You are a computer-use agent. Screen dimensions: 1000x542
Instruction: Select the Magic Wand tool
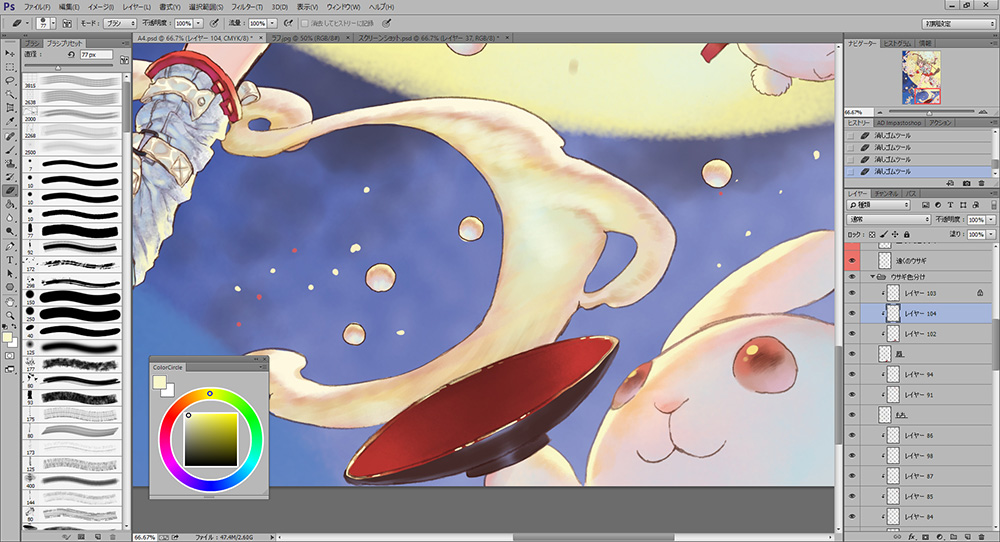[10, 94]
